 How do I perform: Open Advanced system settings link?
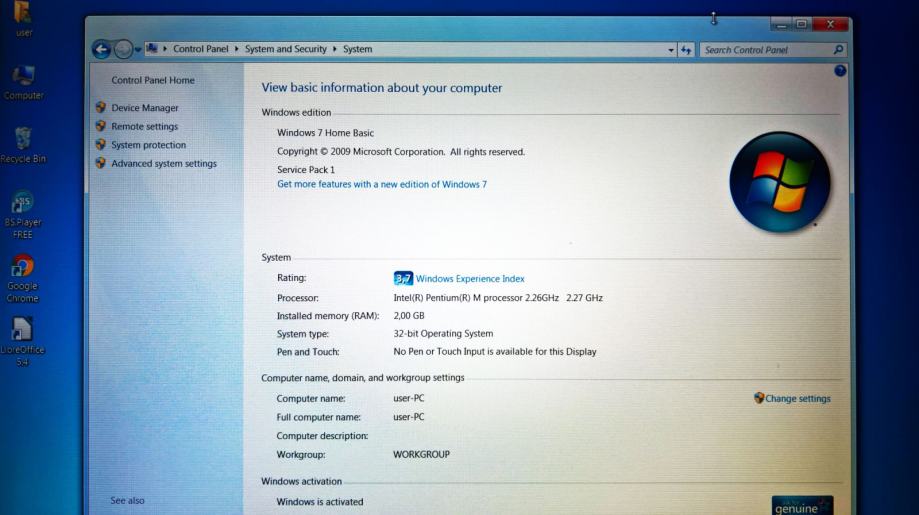click(x=164, y=163)
